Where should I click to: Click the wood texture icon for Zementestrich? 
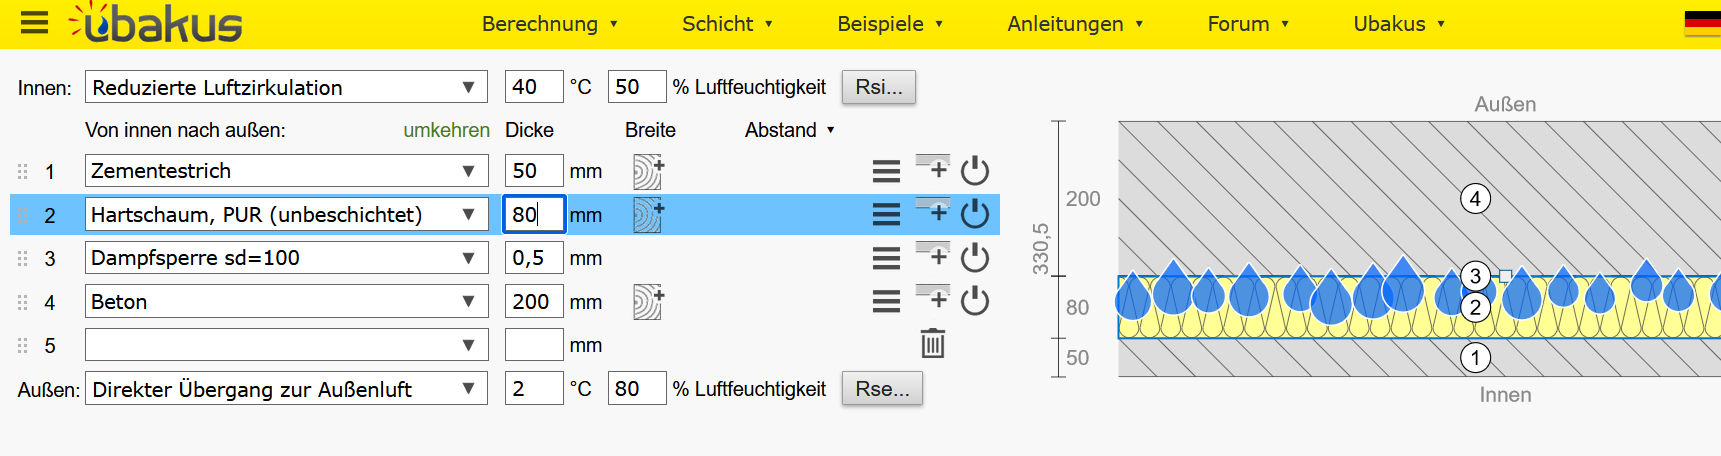[648, 172]
